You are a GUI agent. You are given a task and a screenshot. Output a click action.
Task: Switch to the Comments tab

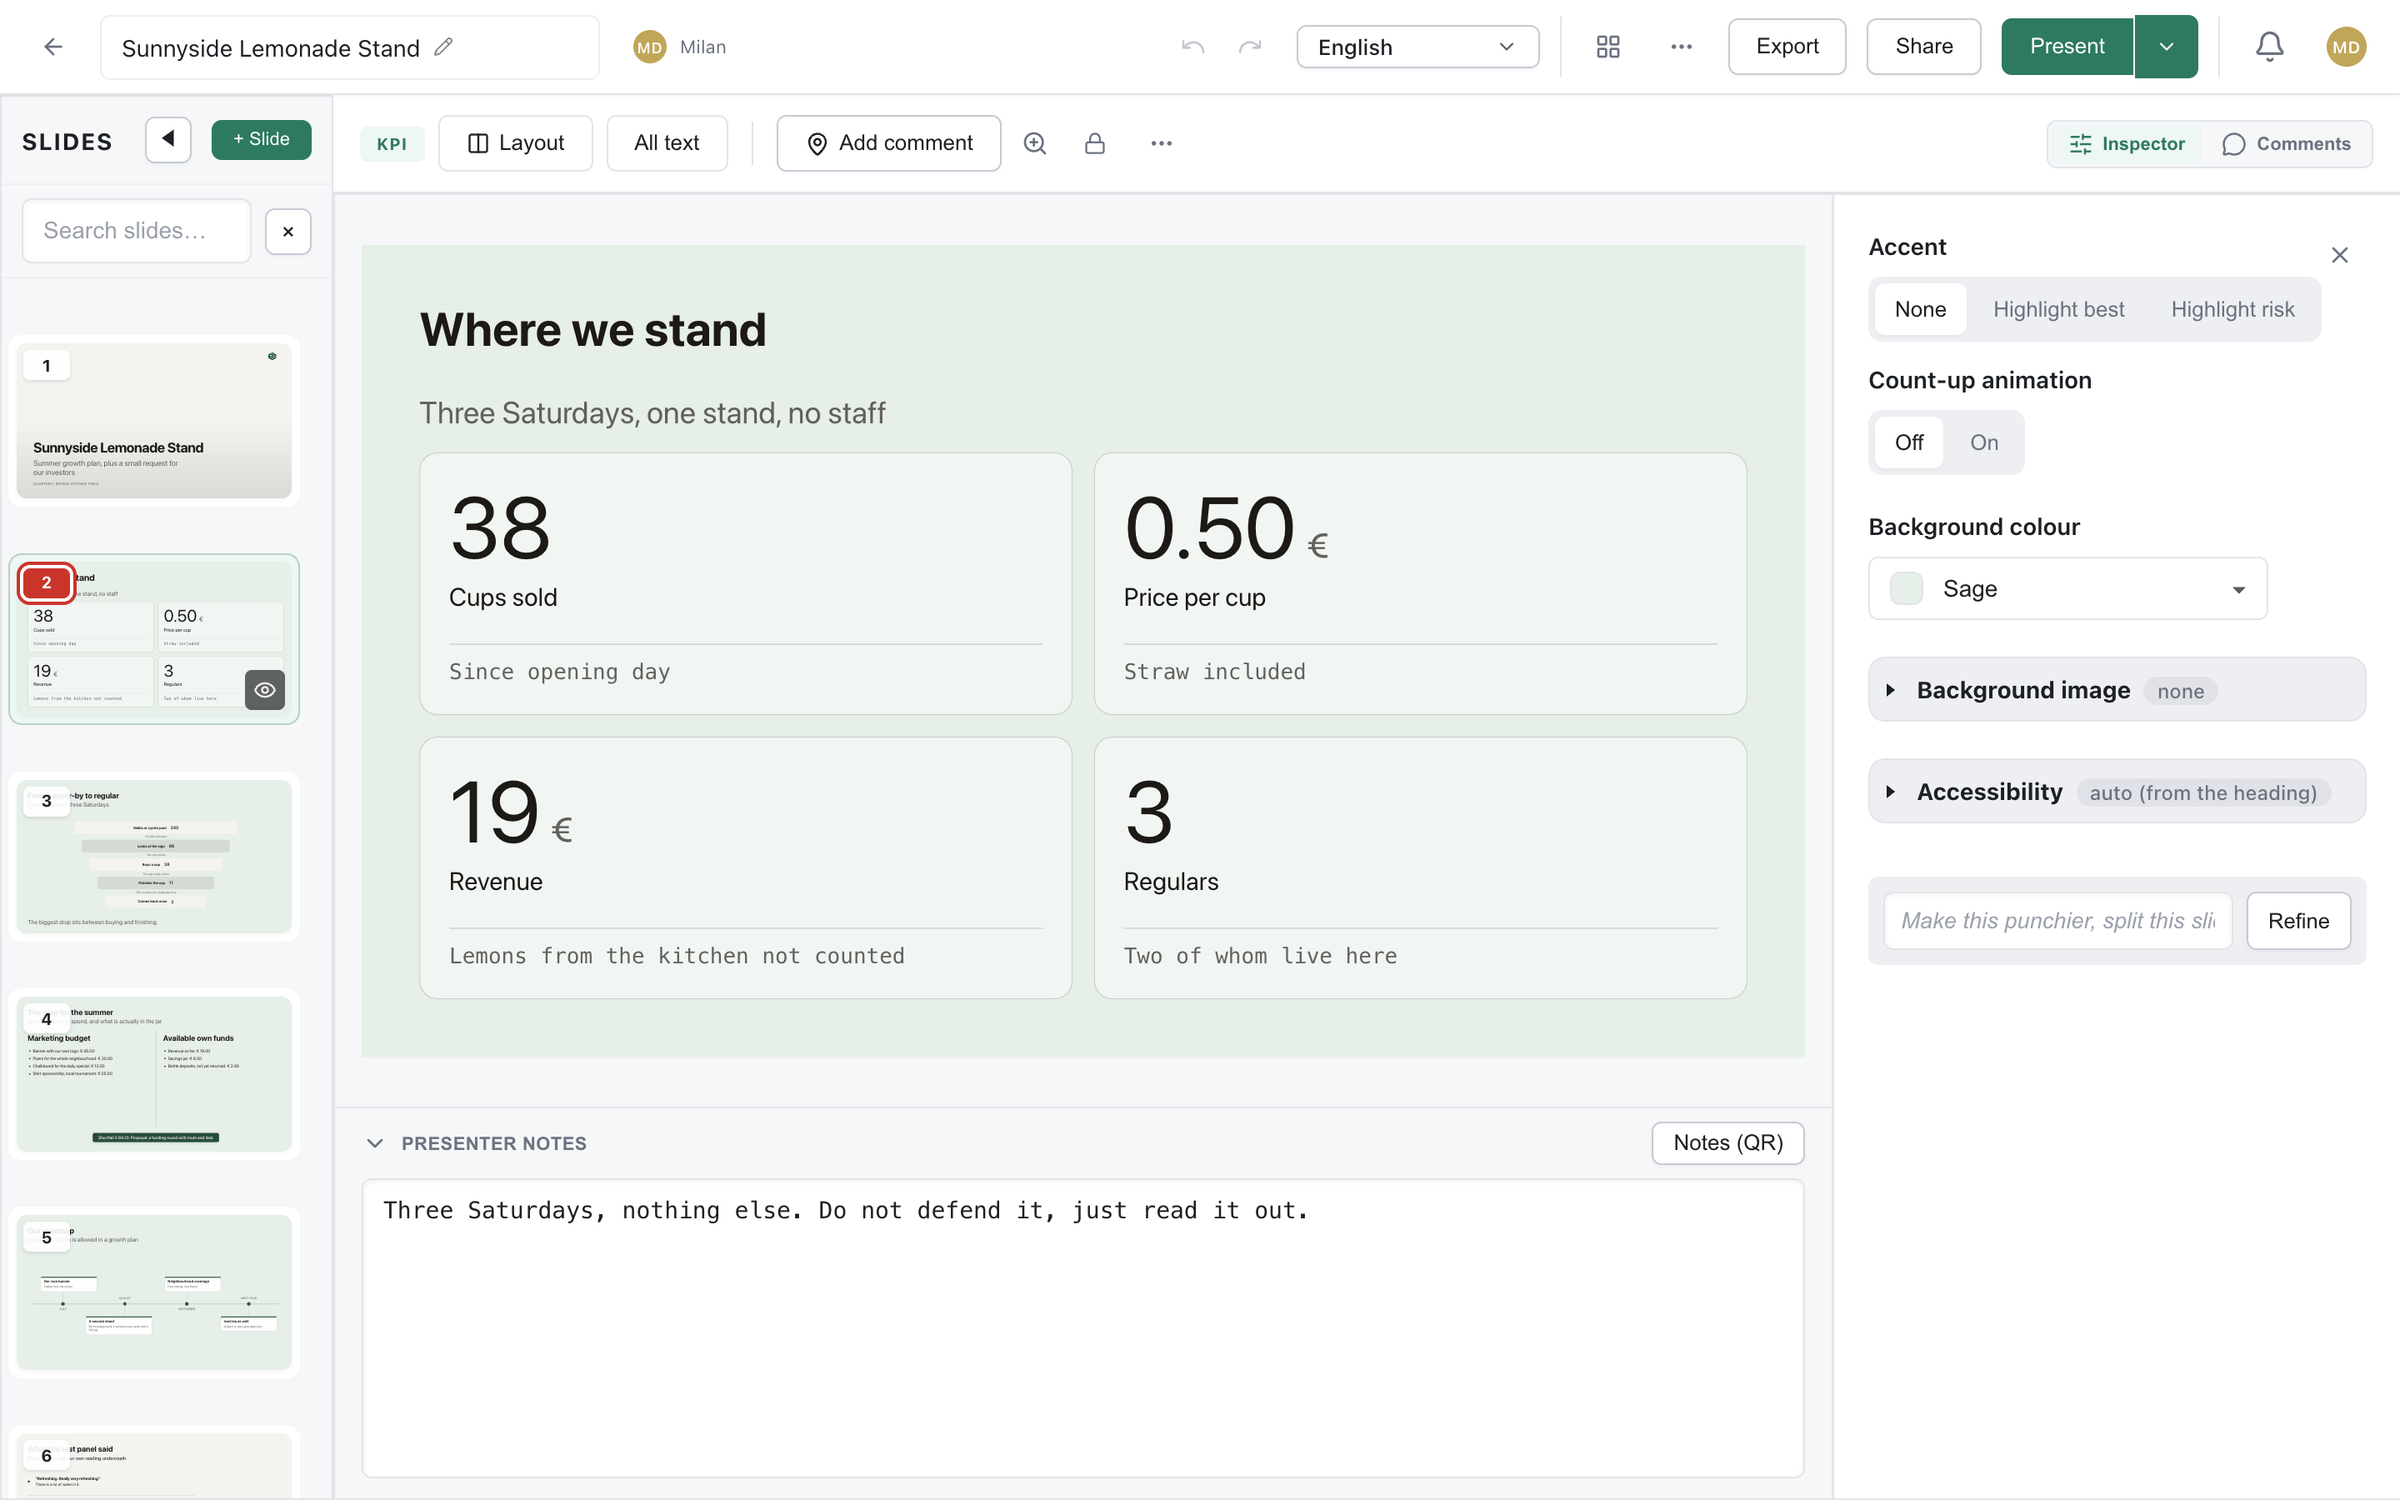[x=2286, y=144]
